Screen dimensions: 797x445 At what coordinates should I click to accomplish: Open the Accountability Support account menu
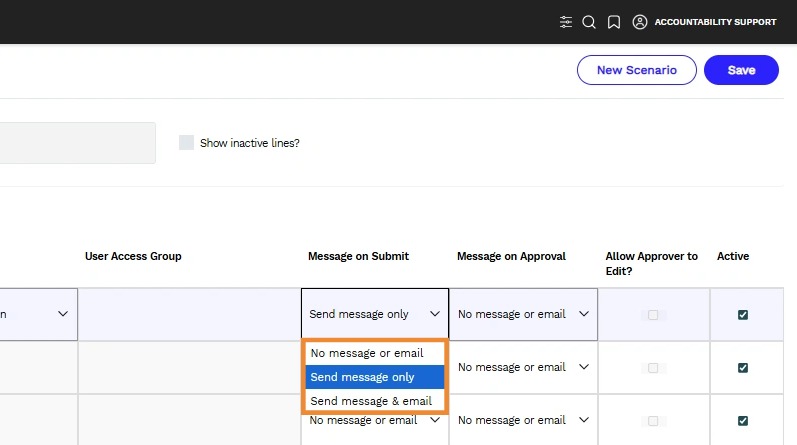click(x=715, y=22)
